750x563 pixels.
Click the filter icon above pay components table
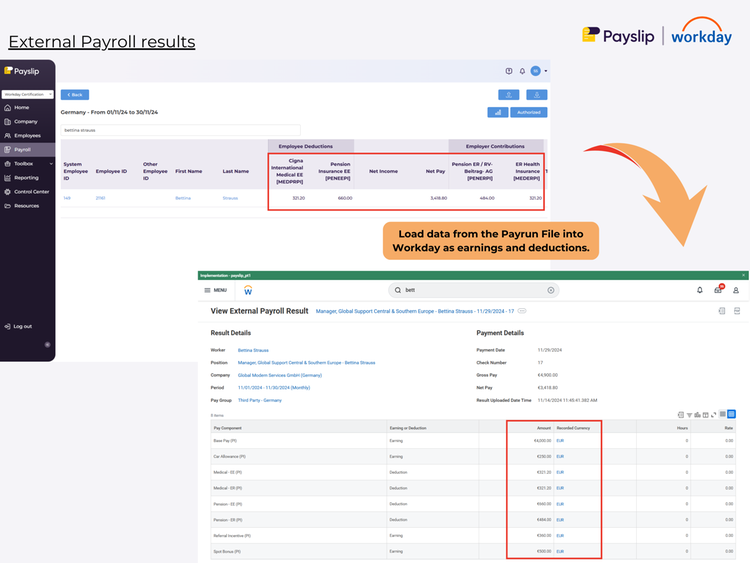689,414
